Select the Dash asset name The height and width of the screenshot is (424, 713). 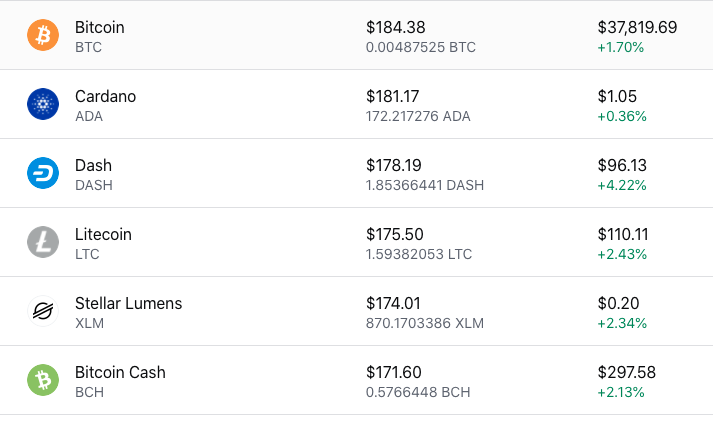[x=93, y=166]
